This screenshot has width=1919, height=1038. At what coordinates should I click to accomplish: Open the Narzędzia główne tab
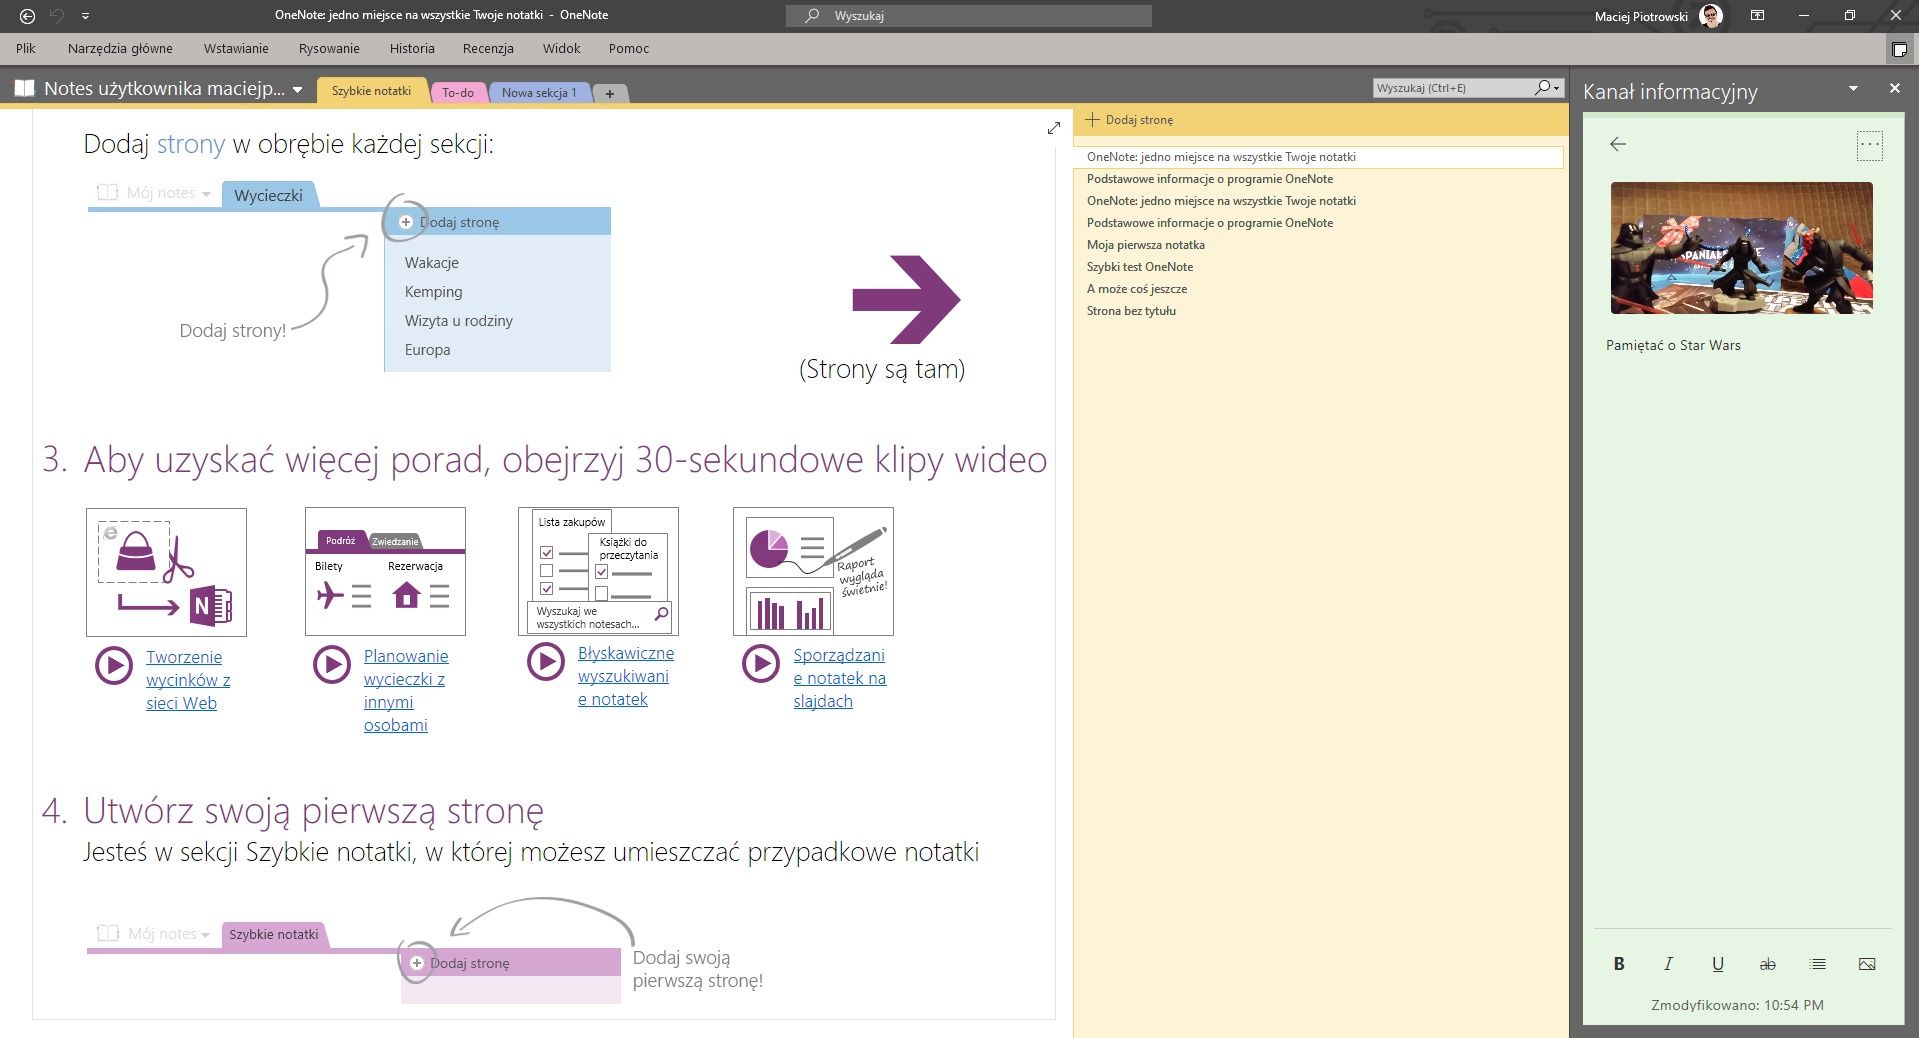[120, 48]
